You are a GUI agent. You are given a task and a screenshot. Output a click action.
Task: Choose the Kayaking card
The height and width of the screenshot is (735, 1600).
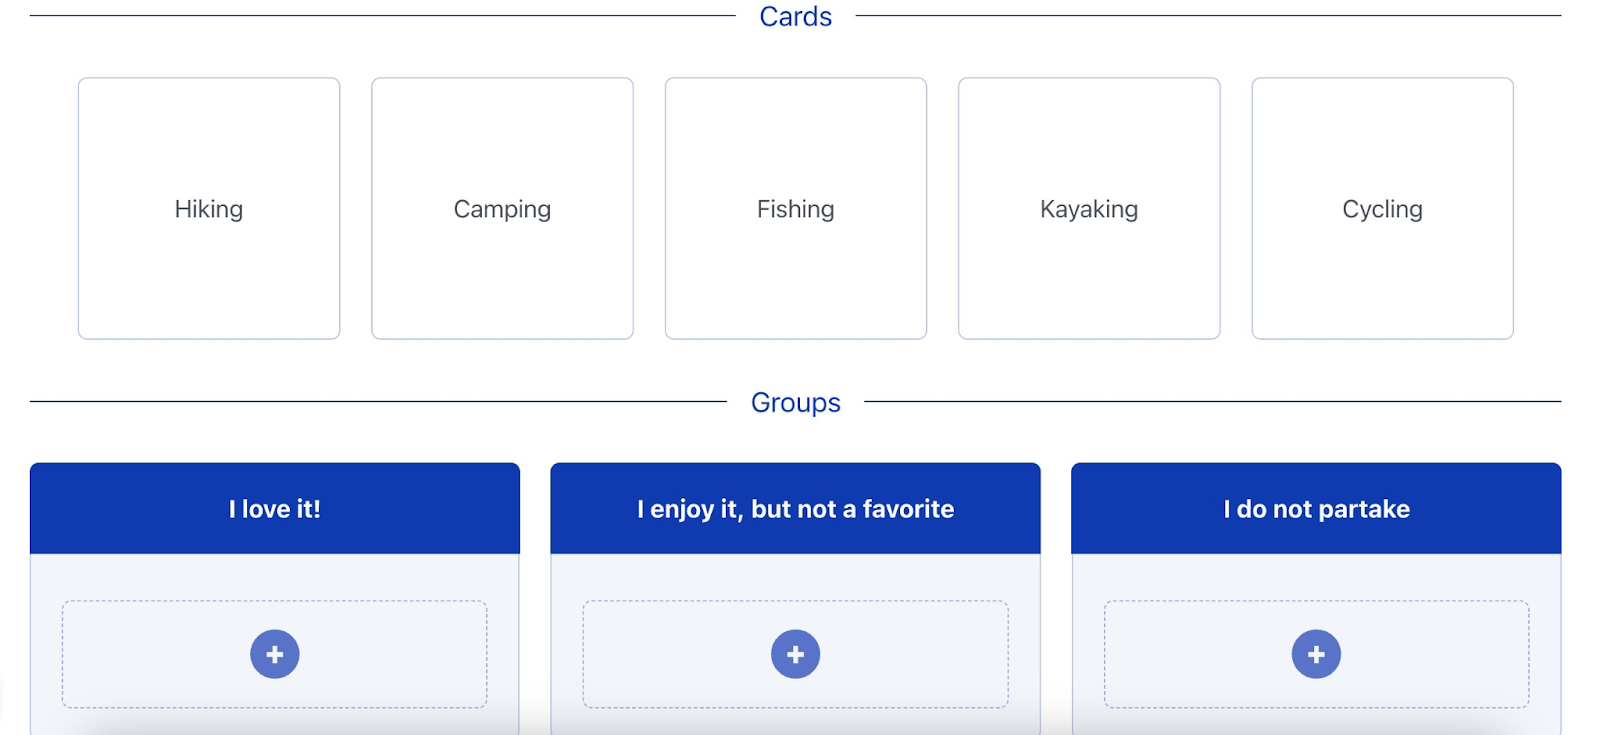coord(1089,209)
